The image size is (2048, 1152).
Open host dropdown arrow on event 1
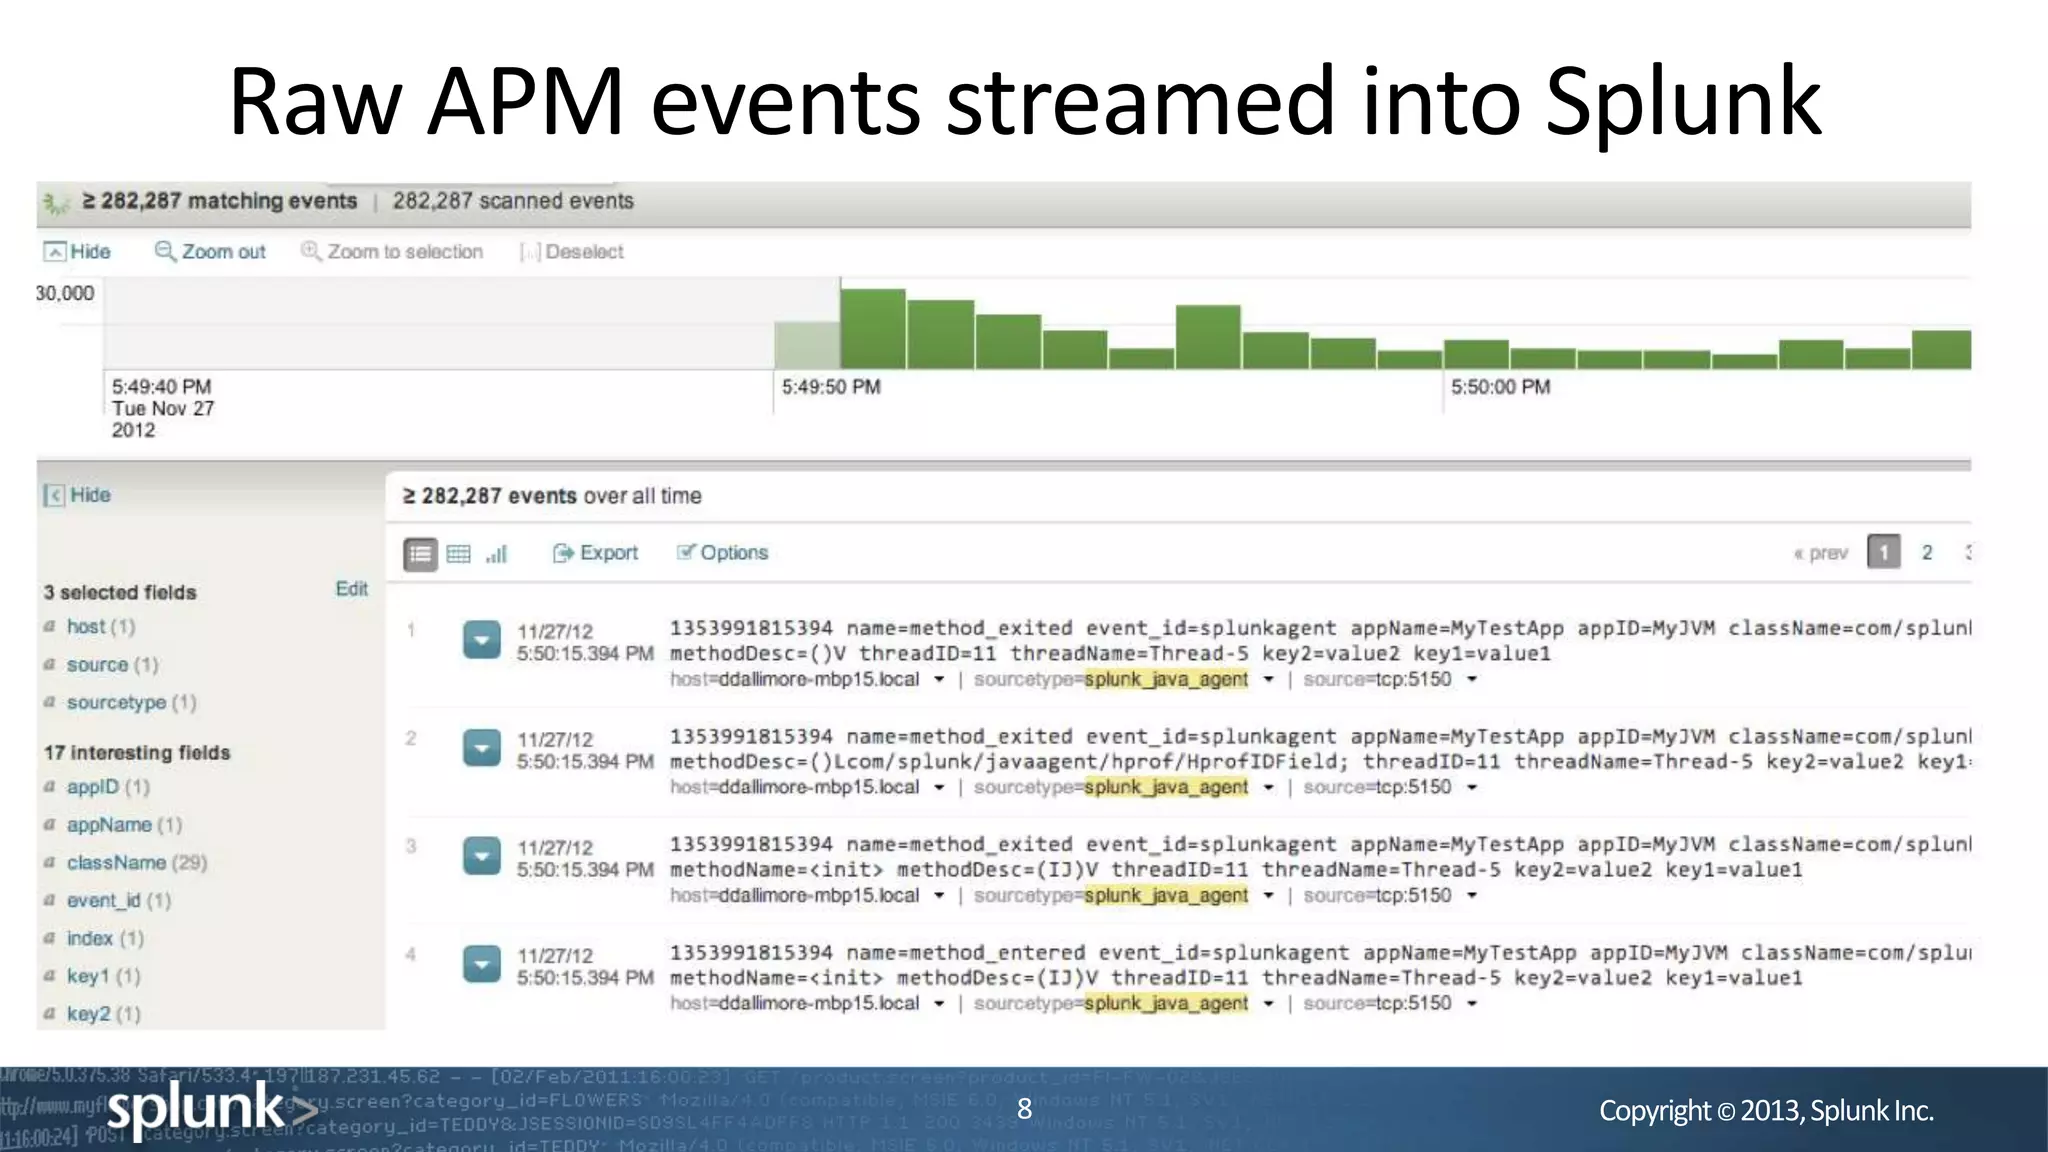coord(939,680)
